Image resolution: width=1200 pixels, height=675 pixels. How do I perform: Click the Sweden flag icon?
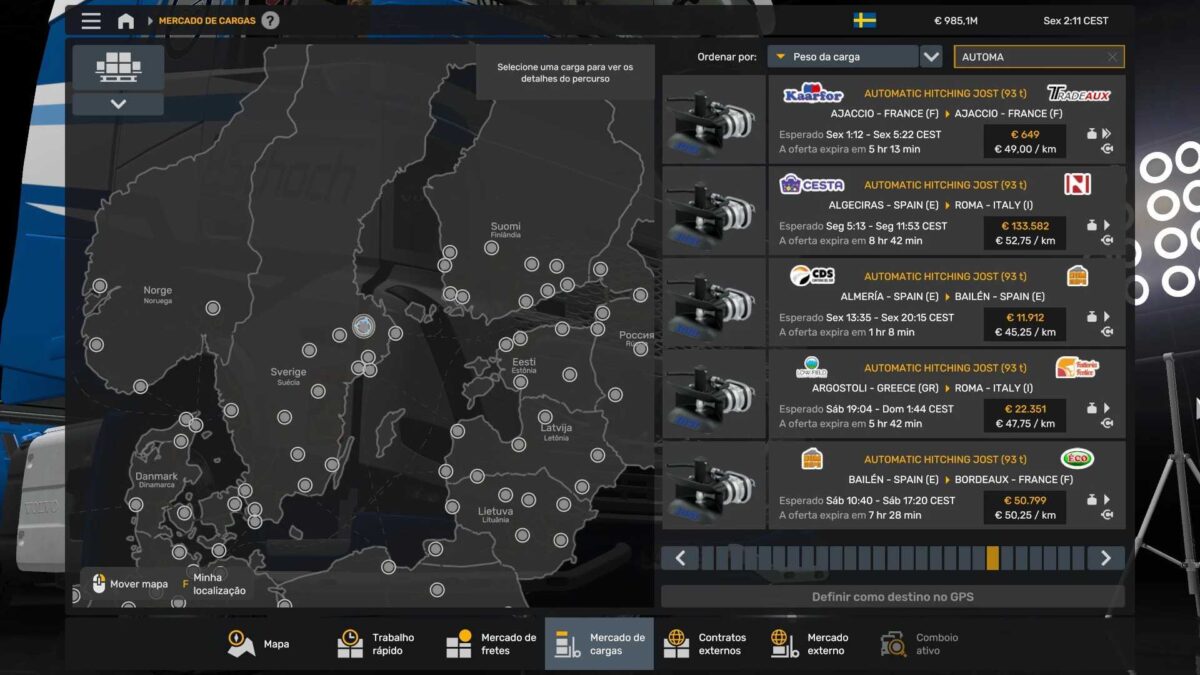(x=864, y=21)
